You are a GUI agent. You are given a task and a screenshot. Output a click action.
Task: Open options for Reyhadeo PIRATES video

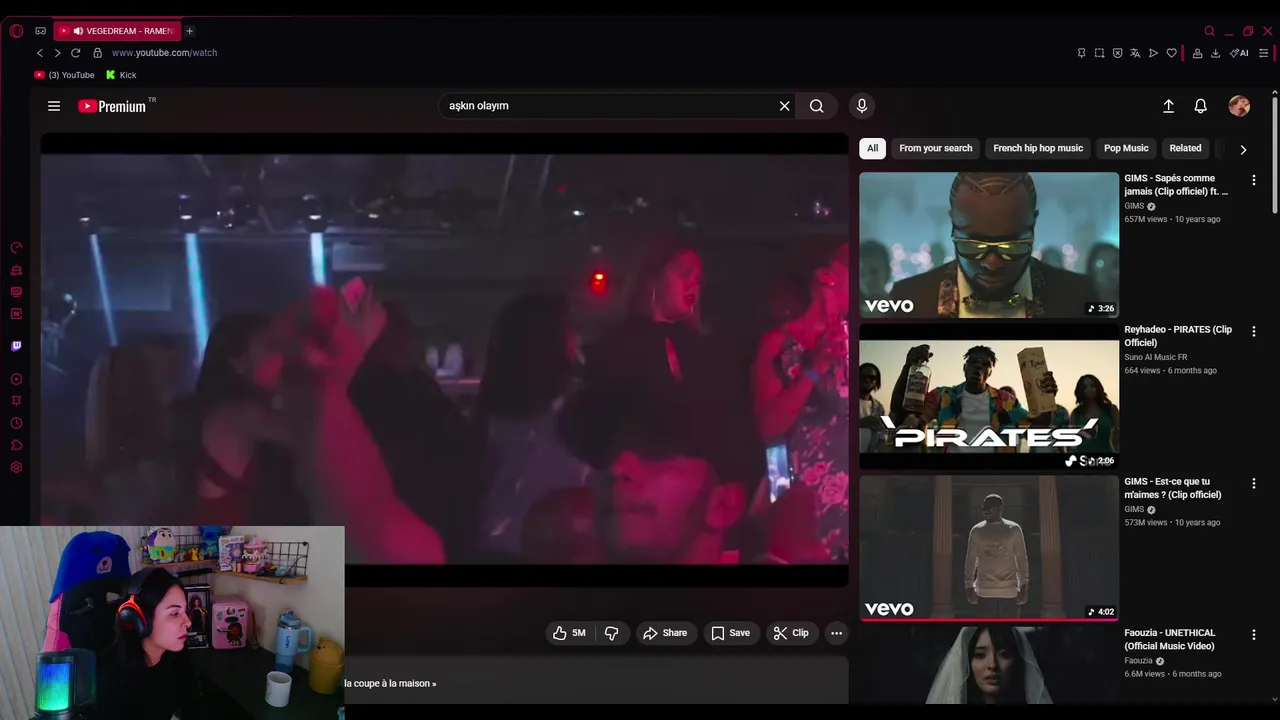click(1253, 331)
